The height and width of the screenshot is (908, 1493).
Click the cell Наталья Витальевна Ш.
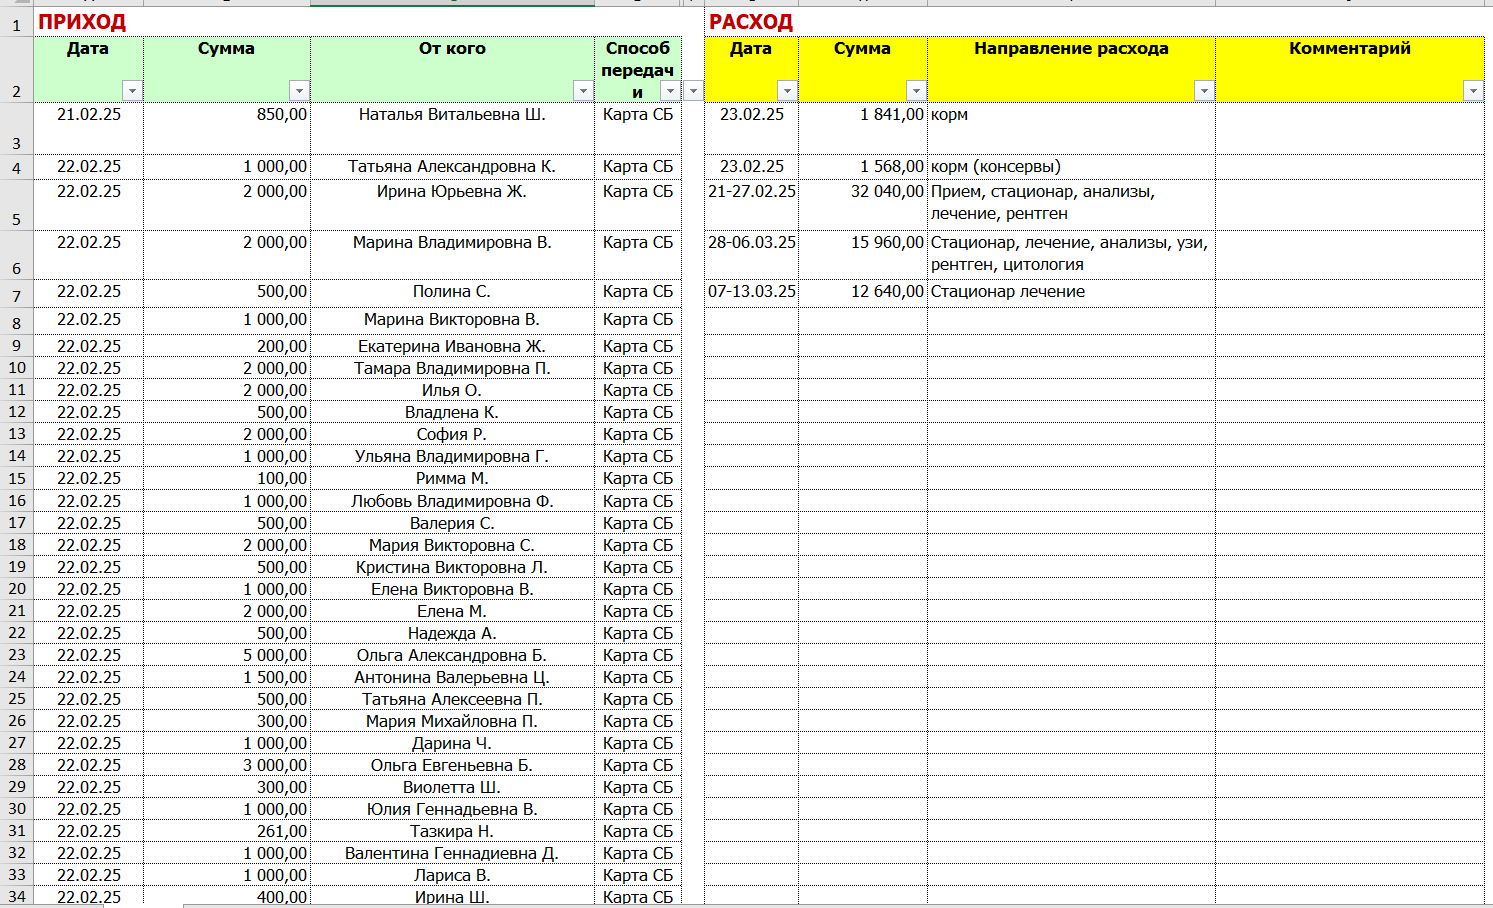[453, 128]
